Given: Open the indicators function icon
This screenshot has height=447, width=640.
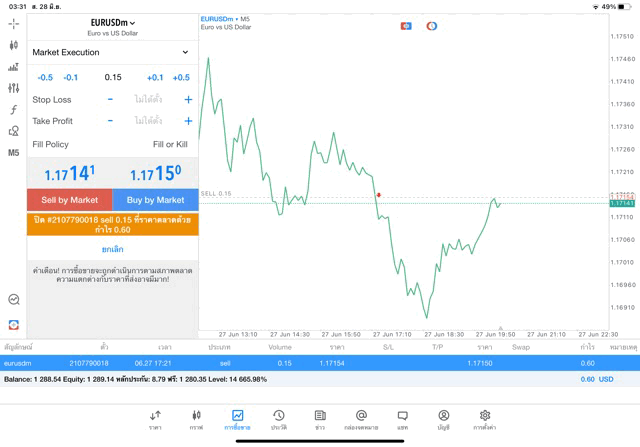Looking at the screenshot, I should (14, 110).
